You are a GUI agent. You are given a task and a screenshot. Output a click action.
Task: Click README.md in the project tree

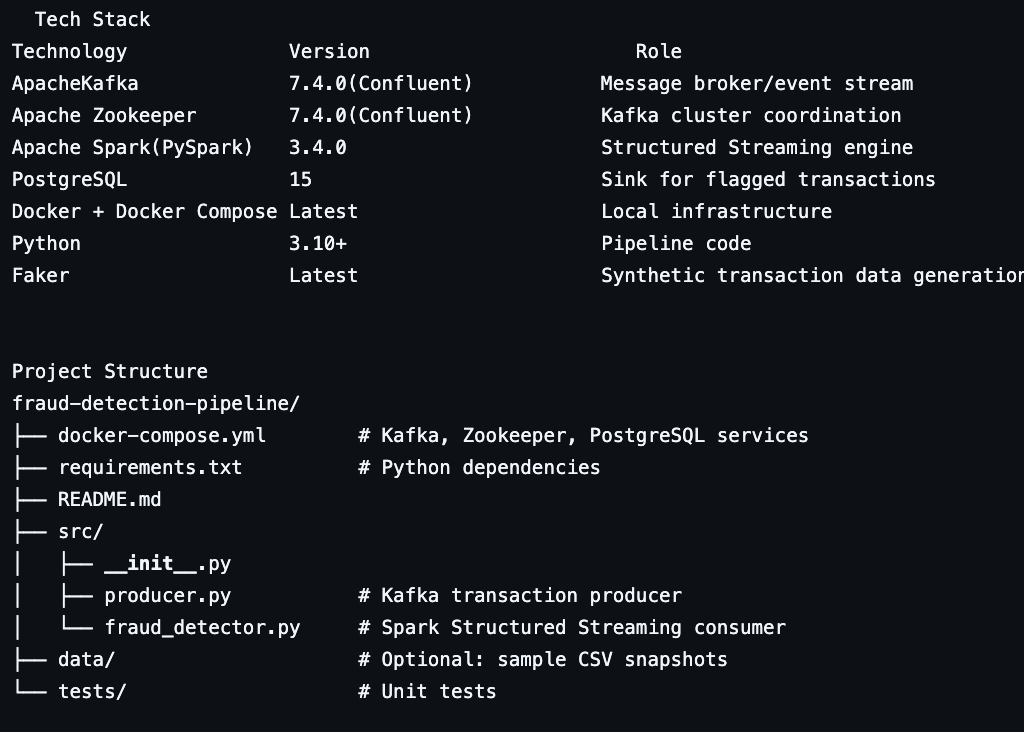(x=109, y=499)
